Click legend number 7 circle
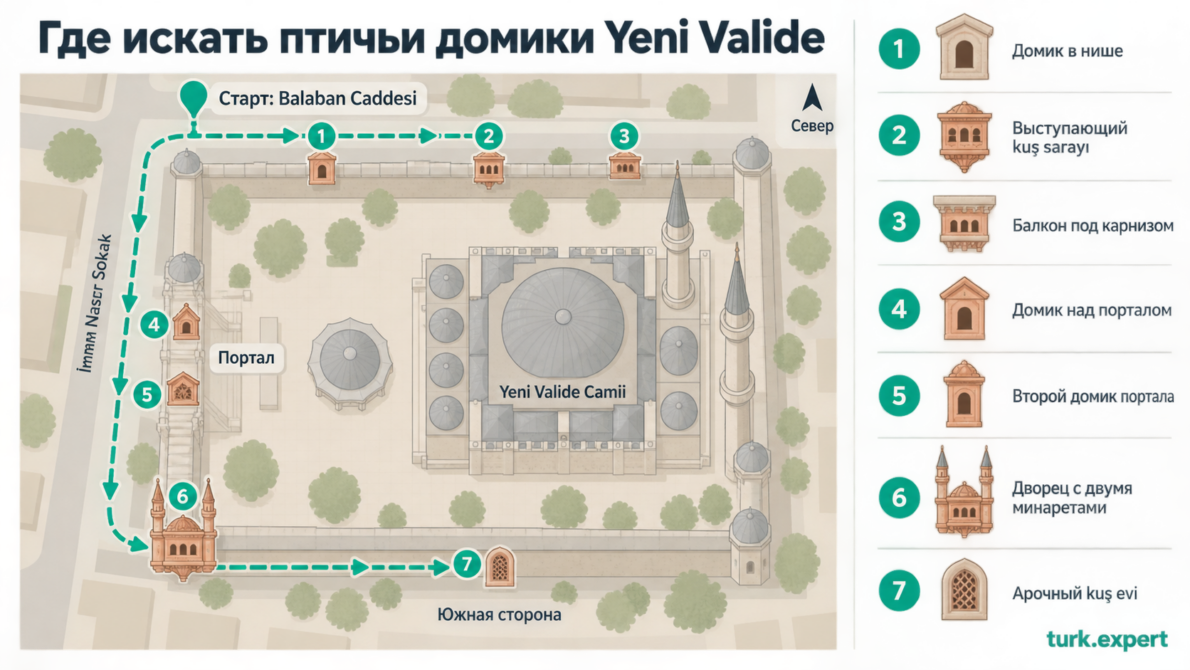 (x=899, y=591)
